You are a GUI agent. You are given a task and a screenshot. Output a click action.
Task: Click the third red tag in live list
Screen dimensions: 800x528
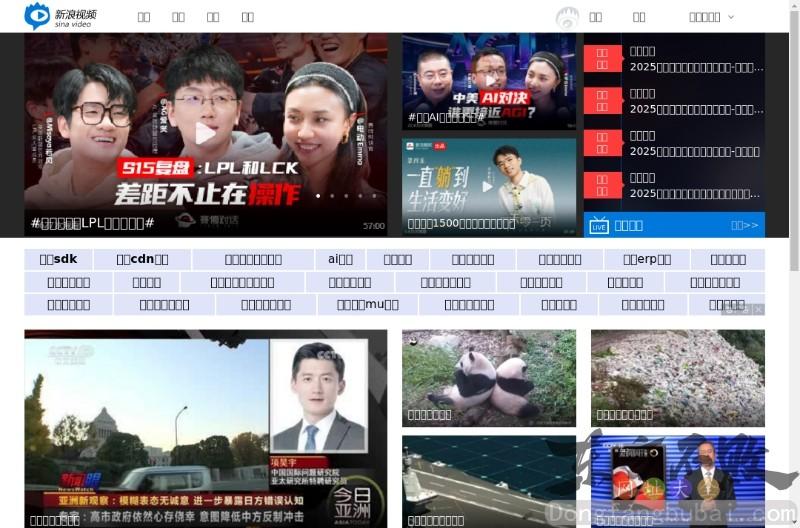(603, 143)
